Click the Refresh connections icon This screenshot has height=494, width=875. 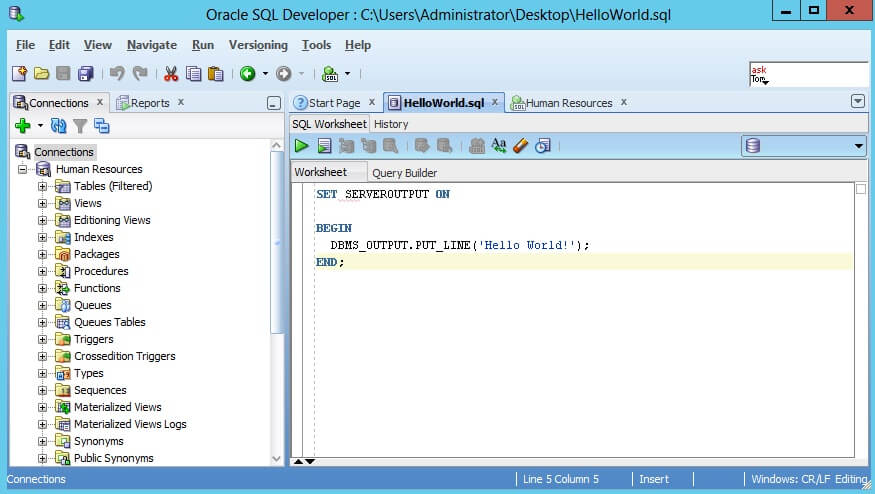(x=58, y=126)
